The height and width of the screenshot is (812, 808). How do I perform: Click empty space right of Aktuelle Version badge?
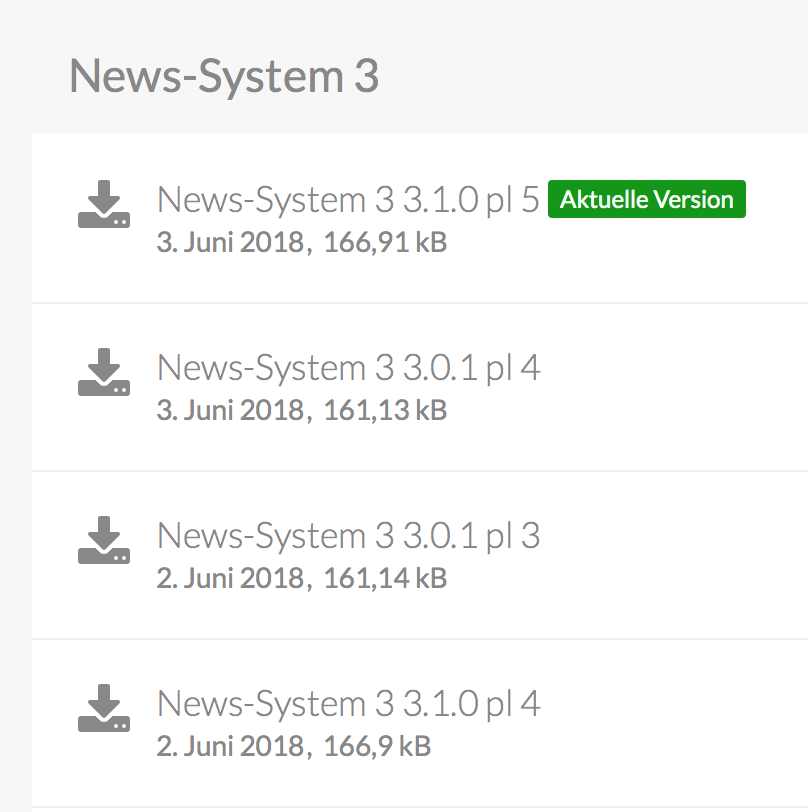tap(775, 200)
